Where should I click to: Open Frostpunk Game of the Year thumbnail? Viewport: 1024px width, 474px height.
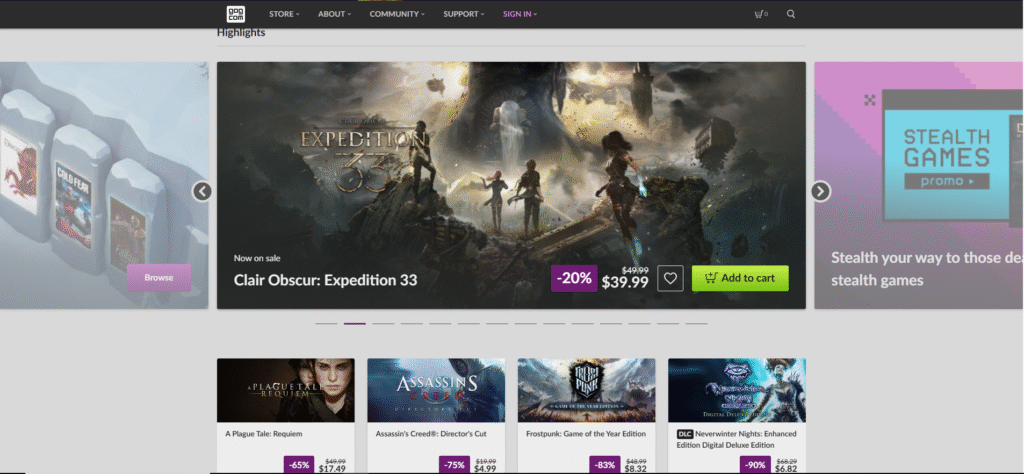(x=586, y=390)
